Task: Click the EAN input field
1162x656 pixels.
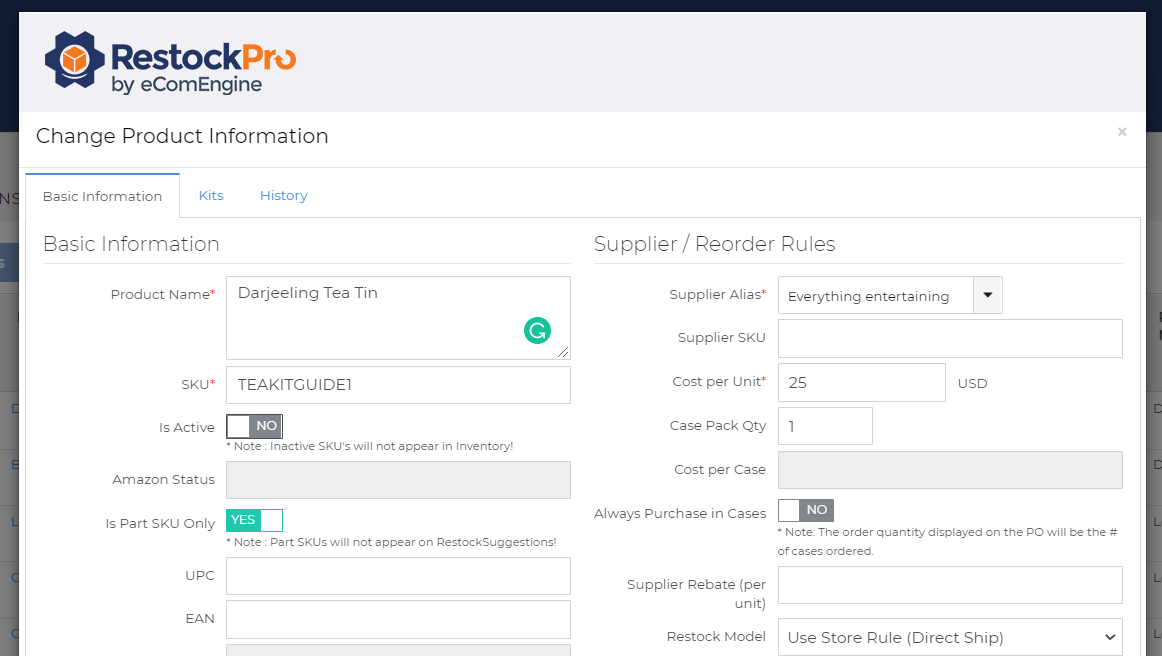Action: 398,620
